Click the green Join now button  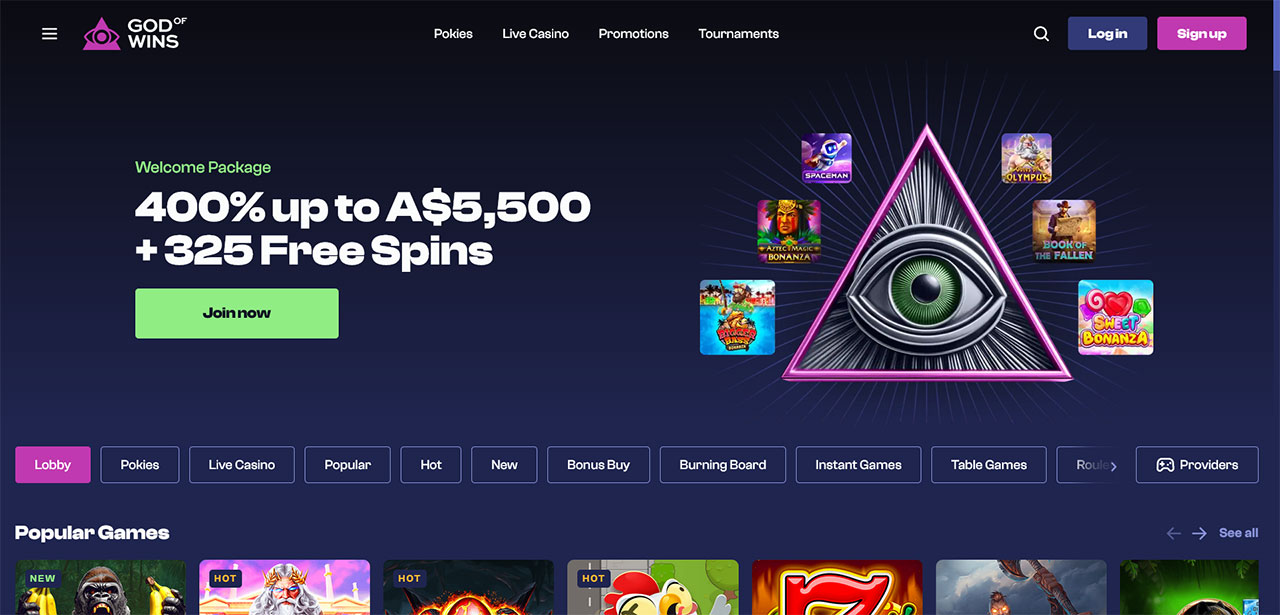pyautogui.click(x=237, y=313)
